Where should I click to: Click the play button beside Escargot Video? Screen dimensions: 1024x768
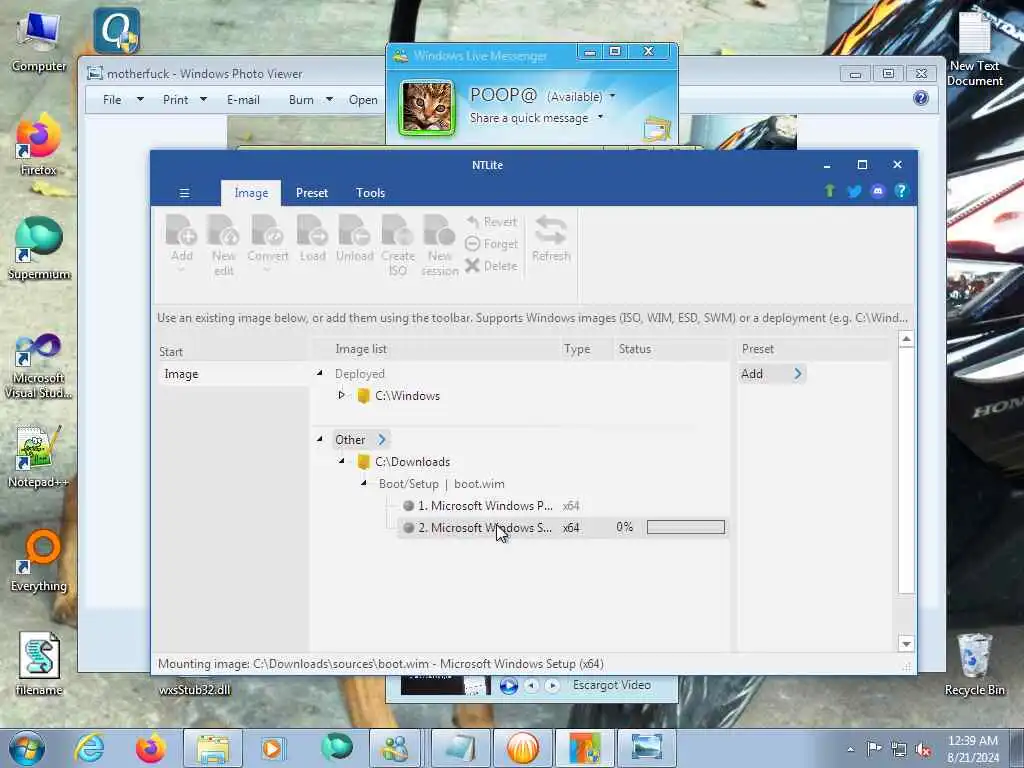509,686
